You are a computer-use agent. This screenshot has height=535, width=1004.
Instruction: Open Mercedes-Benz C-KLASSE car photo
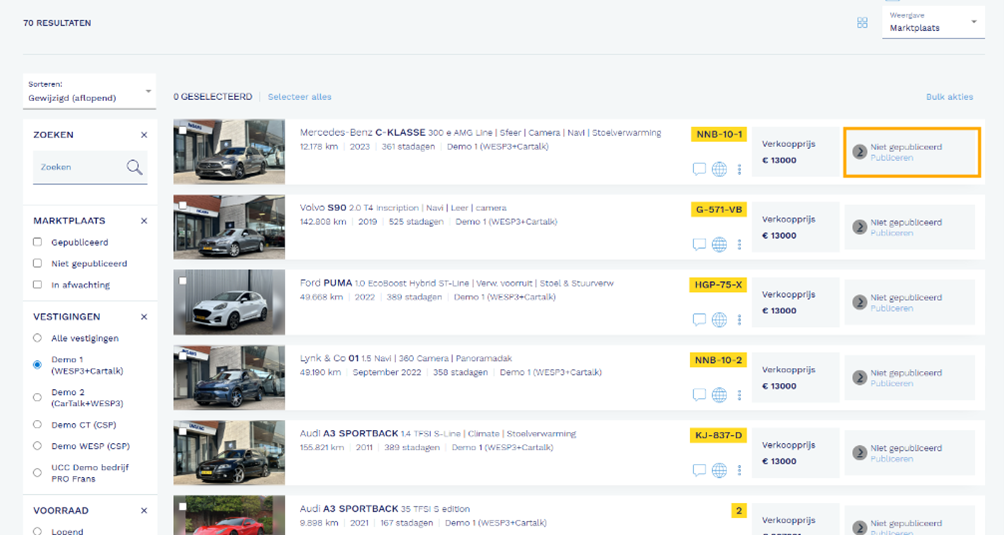pos(229,152)
